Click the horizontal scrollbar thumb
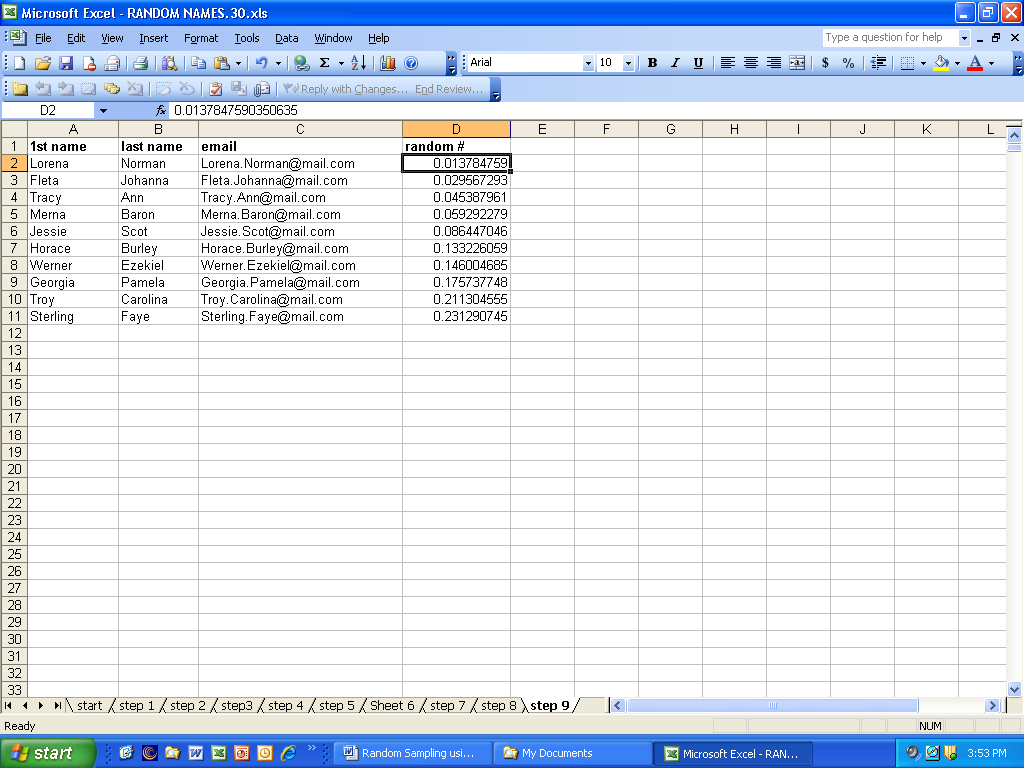 click(x=773, y=705)
